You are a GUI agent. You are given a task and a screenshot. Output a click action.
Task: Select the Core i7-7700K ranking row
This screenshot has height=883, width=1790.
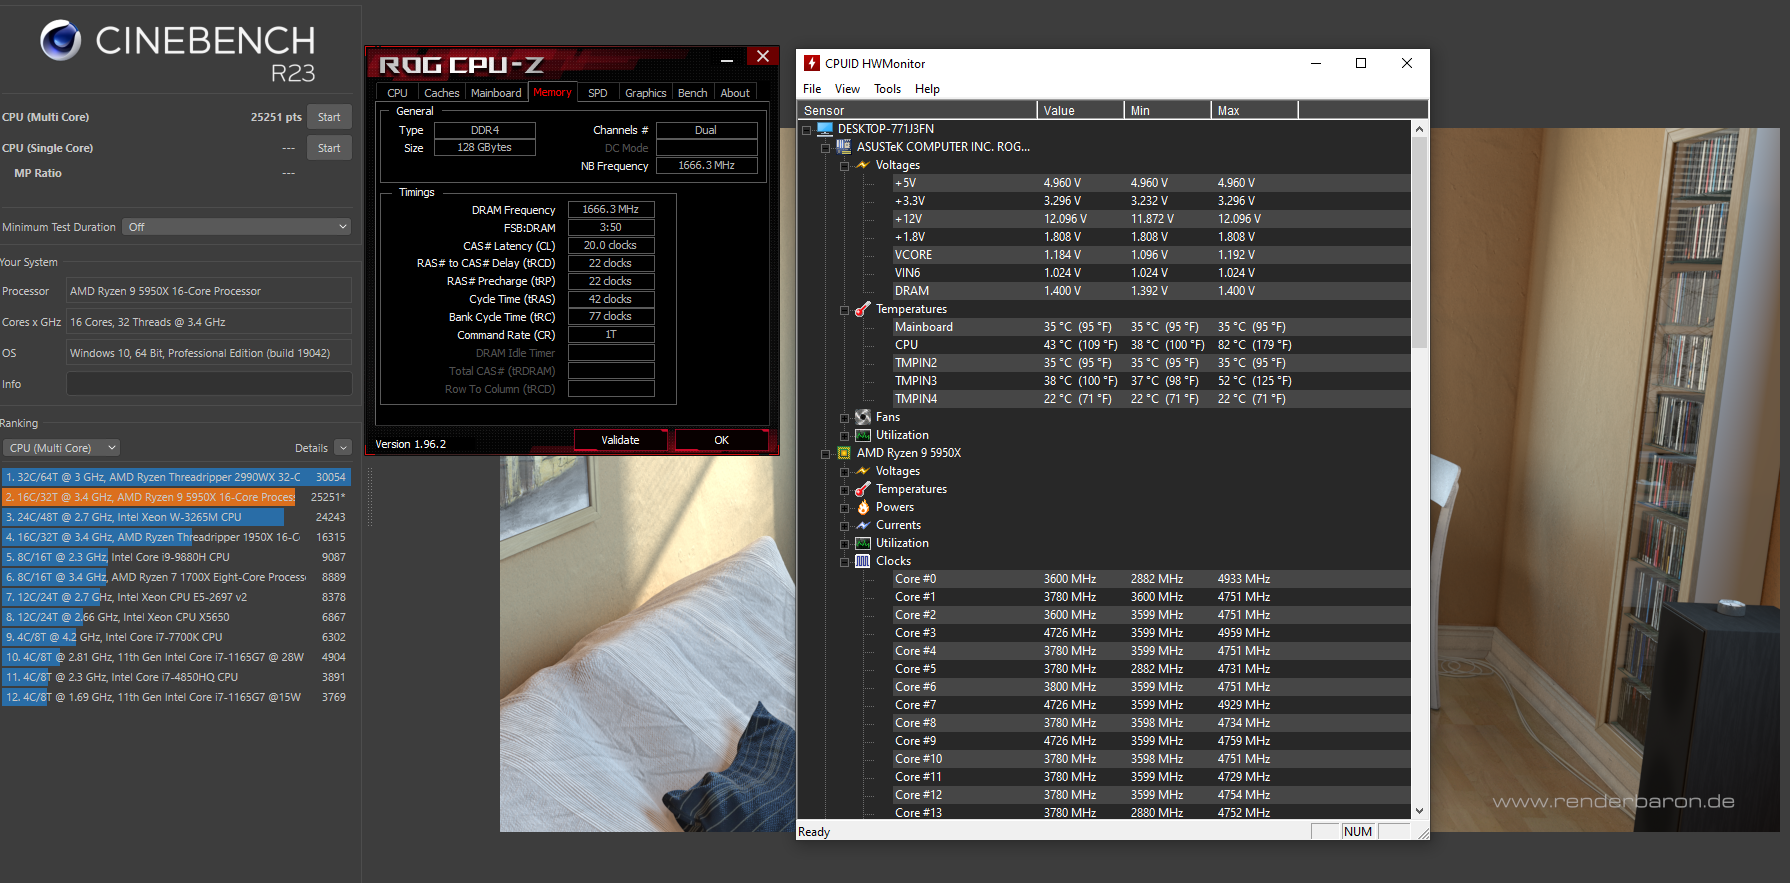(x=176, y=637)
